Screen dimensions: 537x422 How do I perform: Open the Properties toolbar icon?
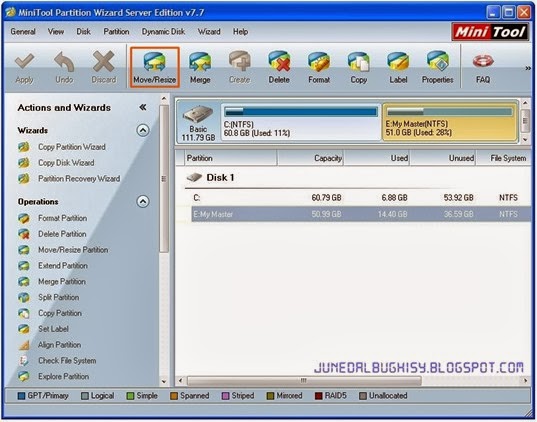438,62
